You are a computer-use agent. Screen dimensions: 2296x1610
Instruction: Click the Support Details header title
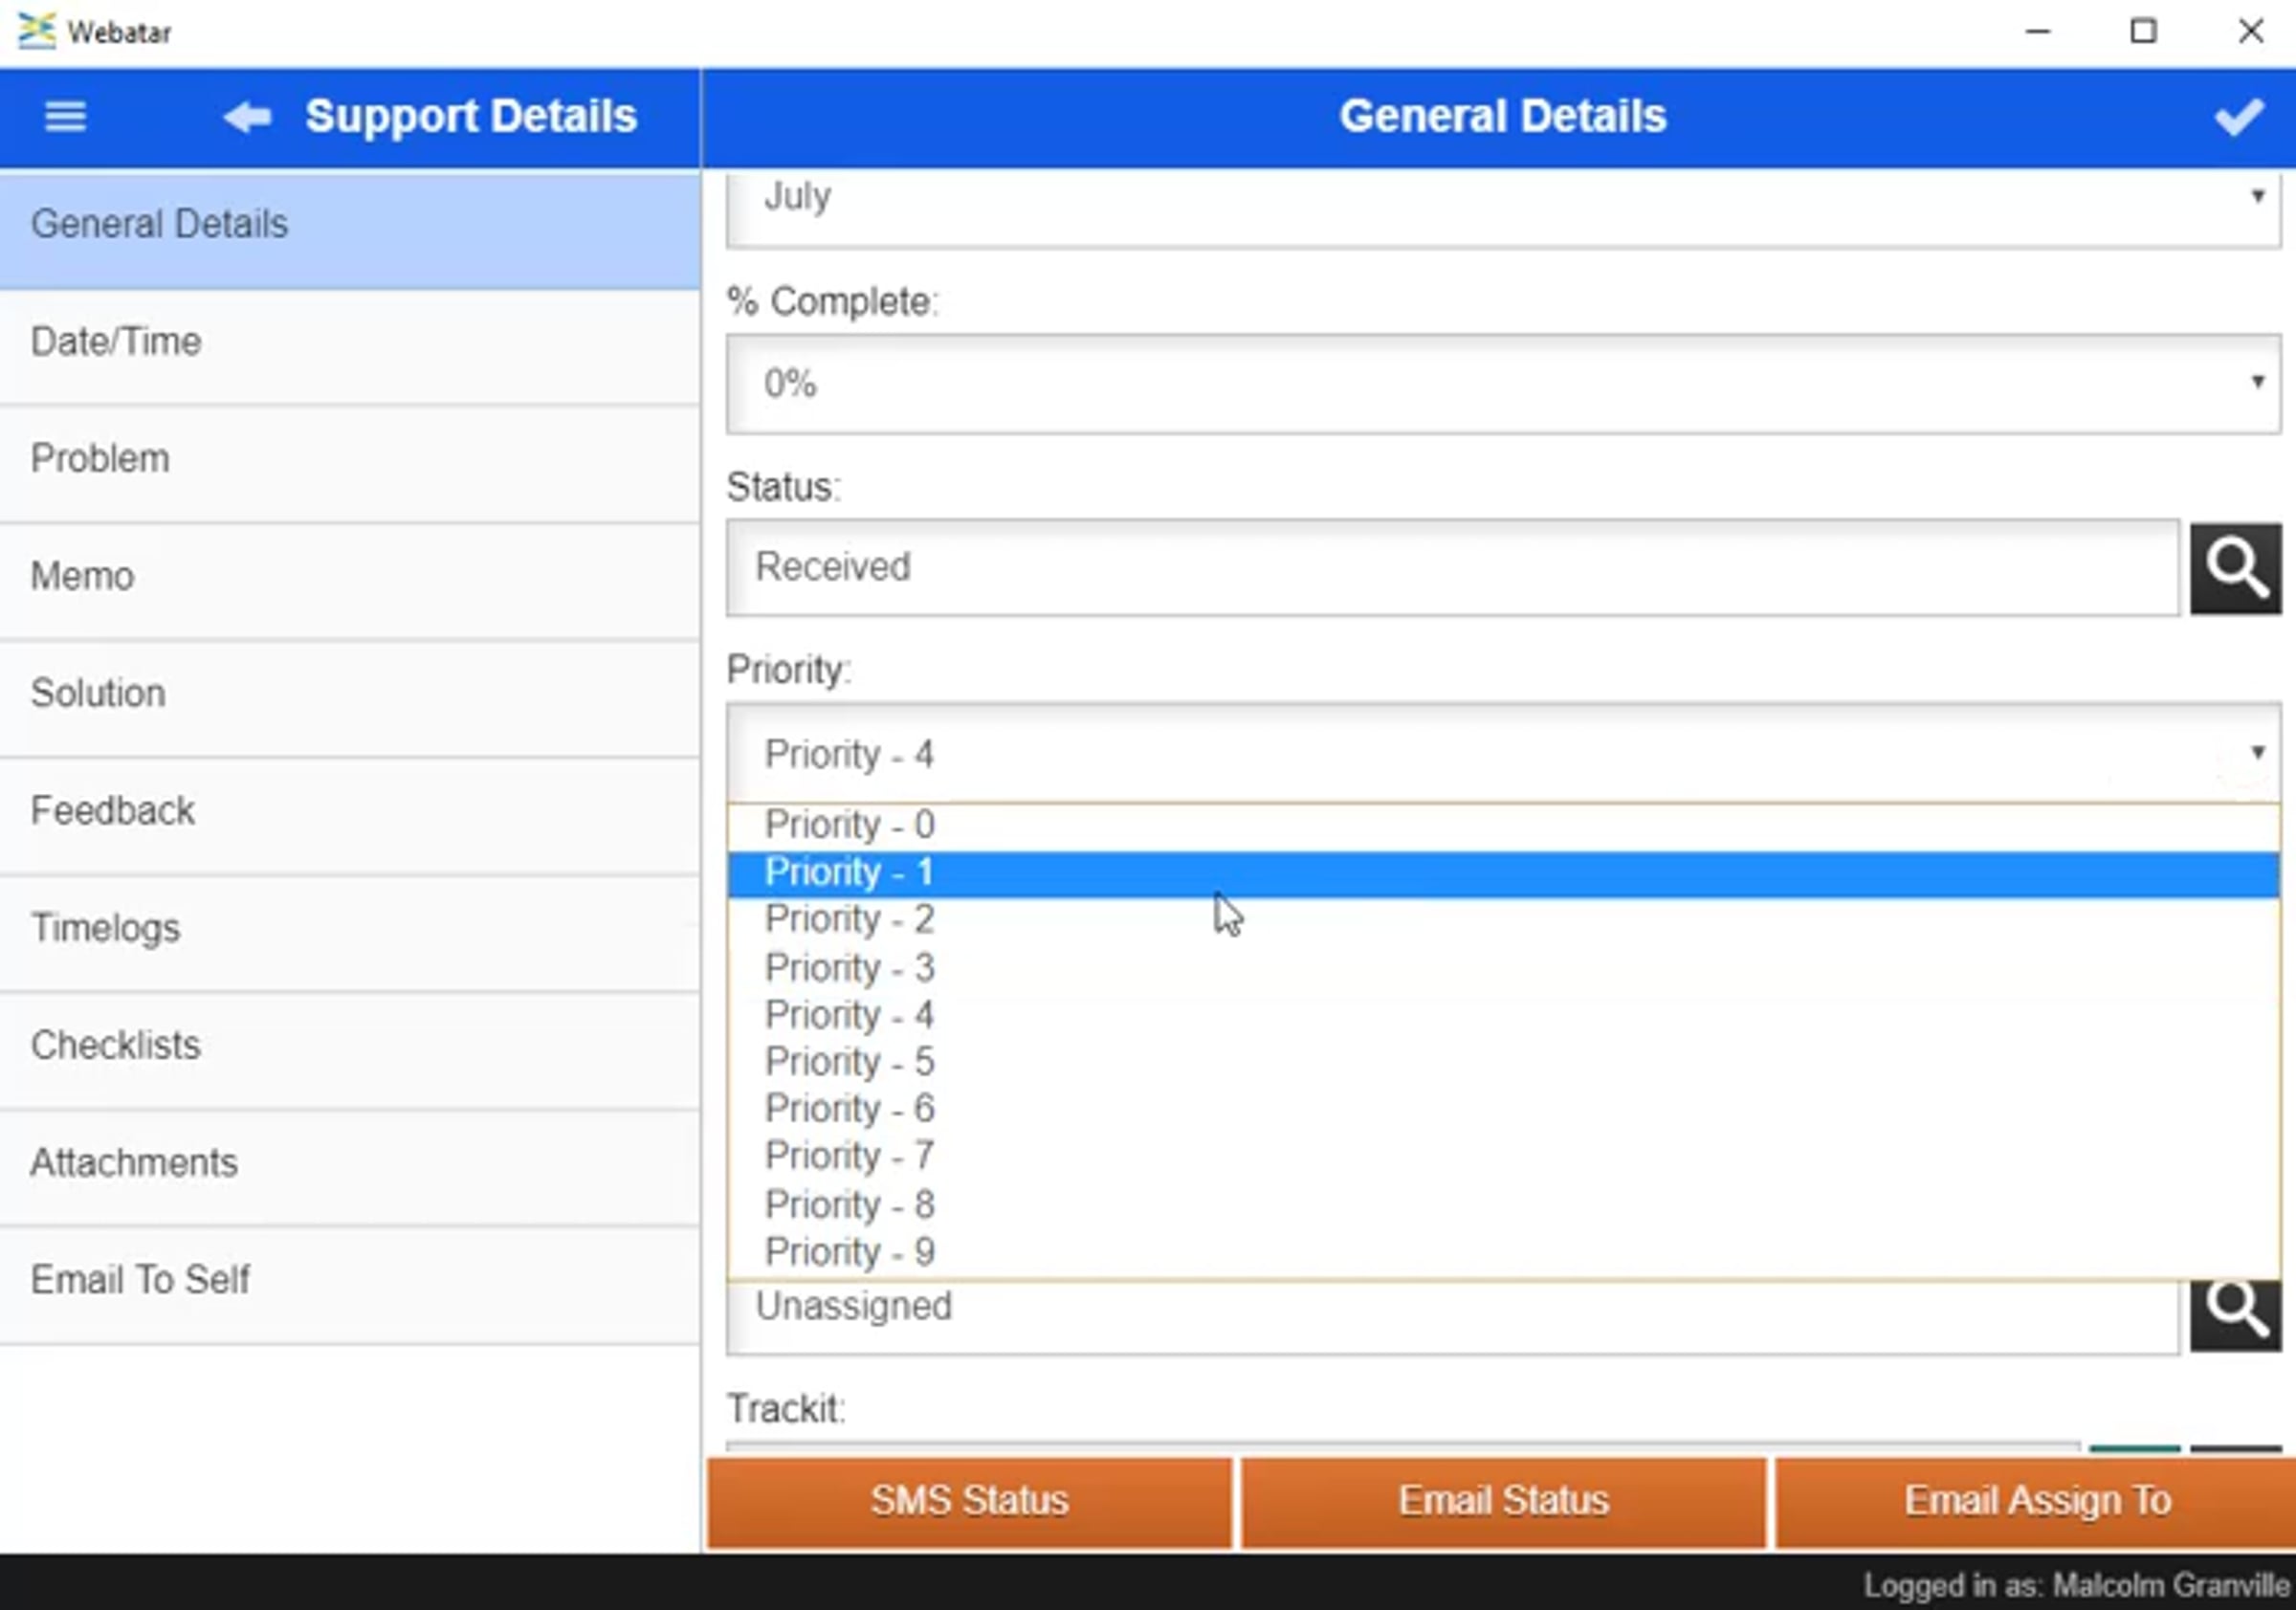(x=471, y=117)
